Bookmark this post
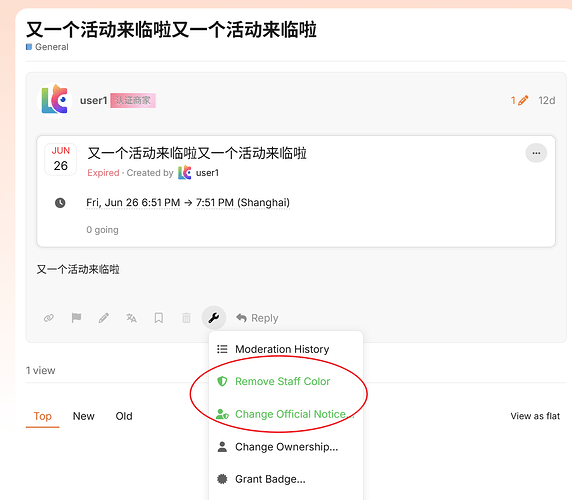The image size is (572, 500). 159,318
